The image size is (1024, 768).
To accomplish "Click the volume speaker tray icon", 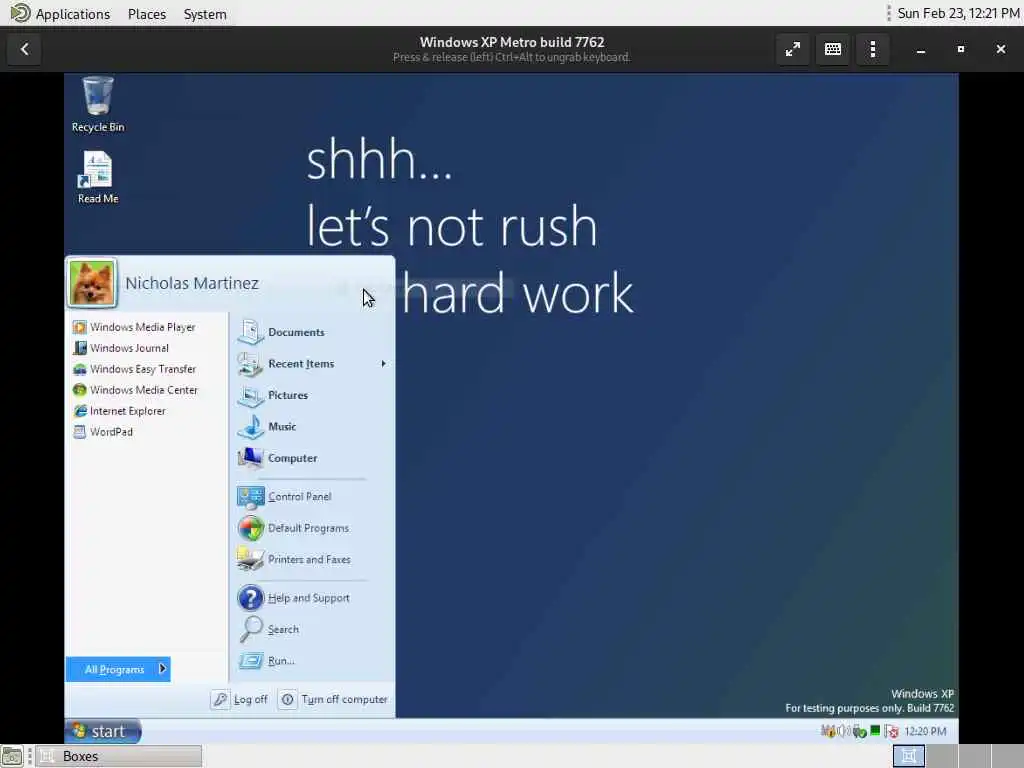I will pos(842,731).
